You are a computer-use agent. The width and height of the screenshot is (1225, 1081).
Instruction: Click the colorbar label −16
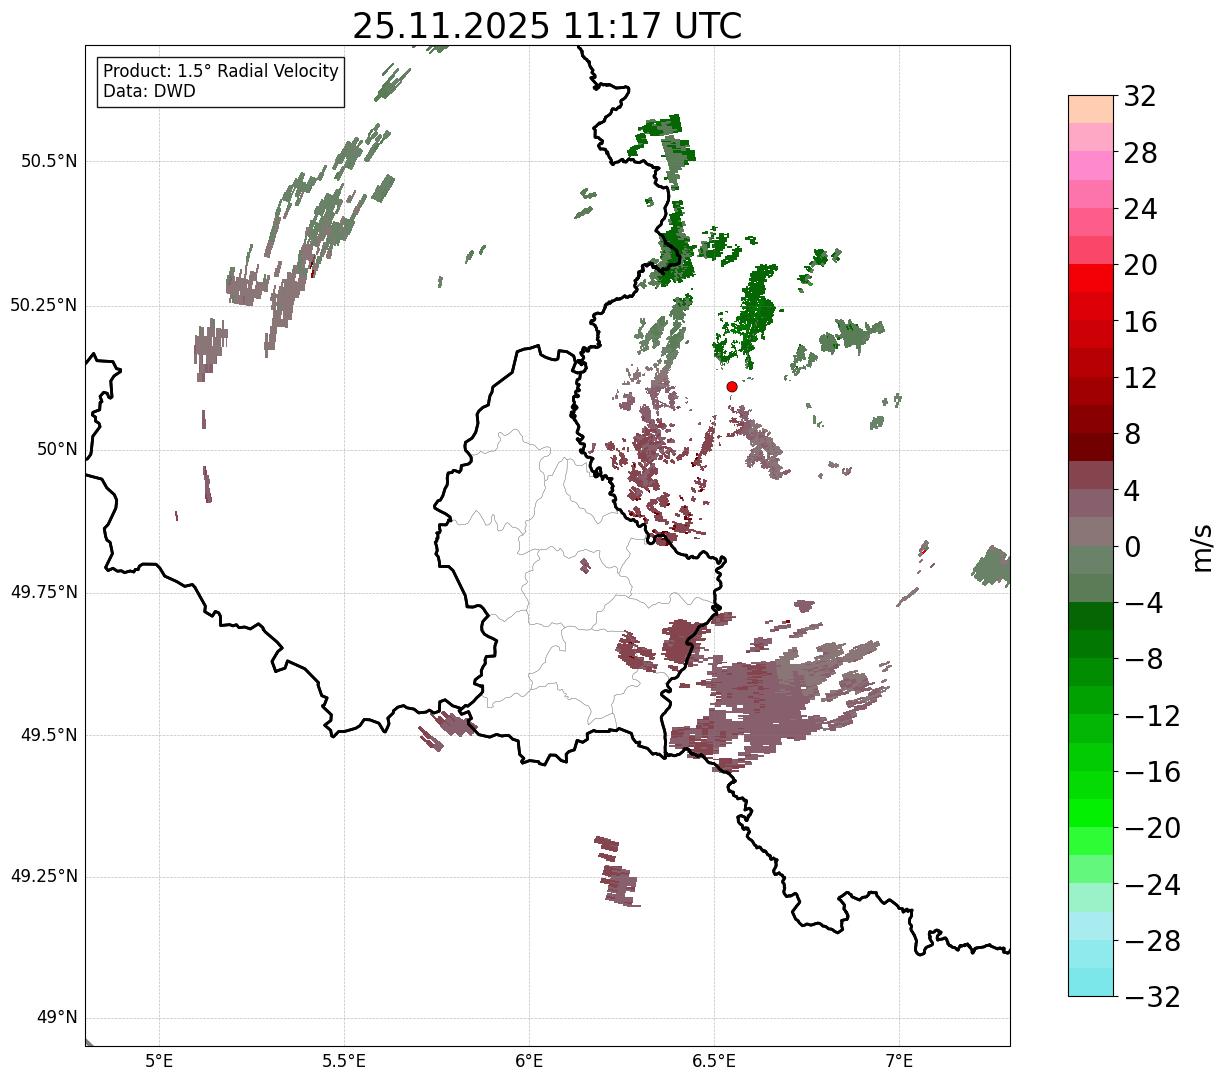pyautogui.click(x=1152, y=772)
